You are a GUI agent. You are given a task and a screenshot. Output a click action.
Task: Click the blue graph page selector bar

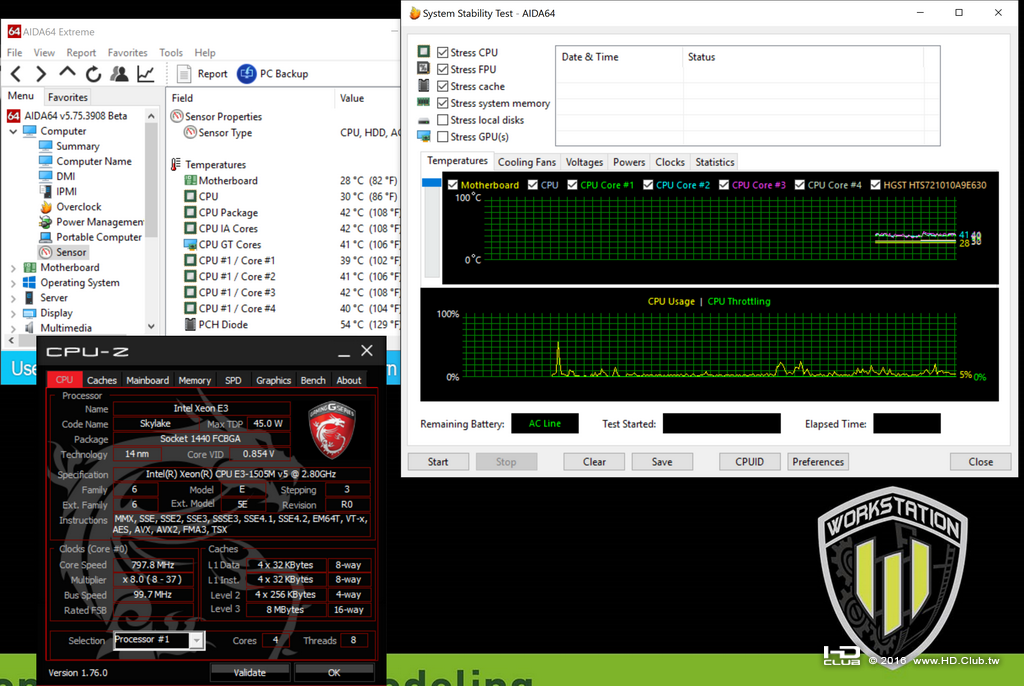pos(432,183)
